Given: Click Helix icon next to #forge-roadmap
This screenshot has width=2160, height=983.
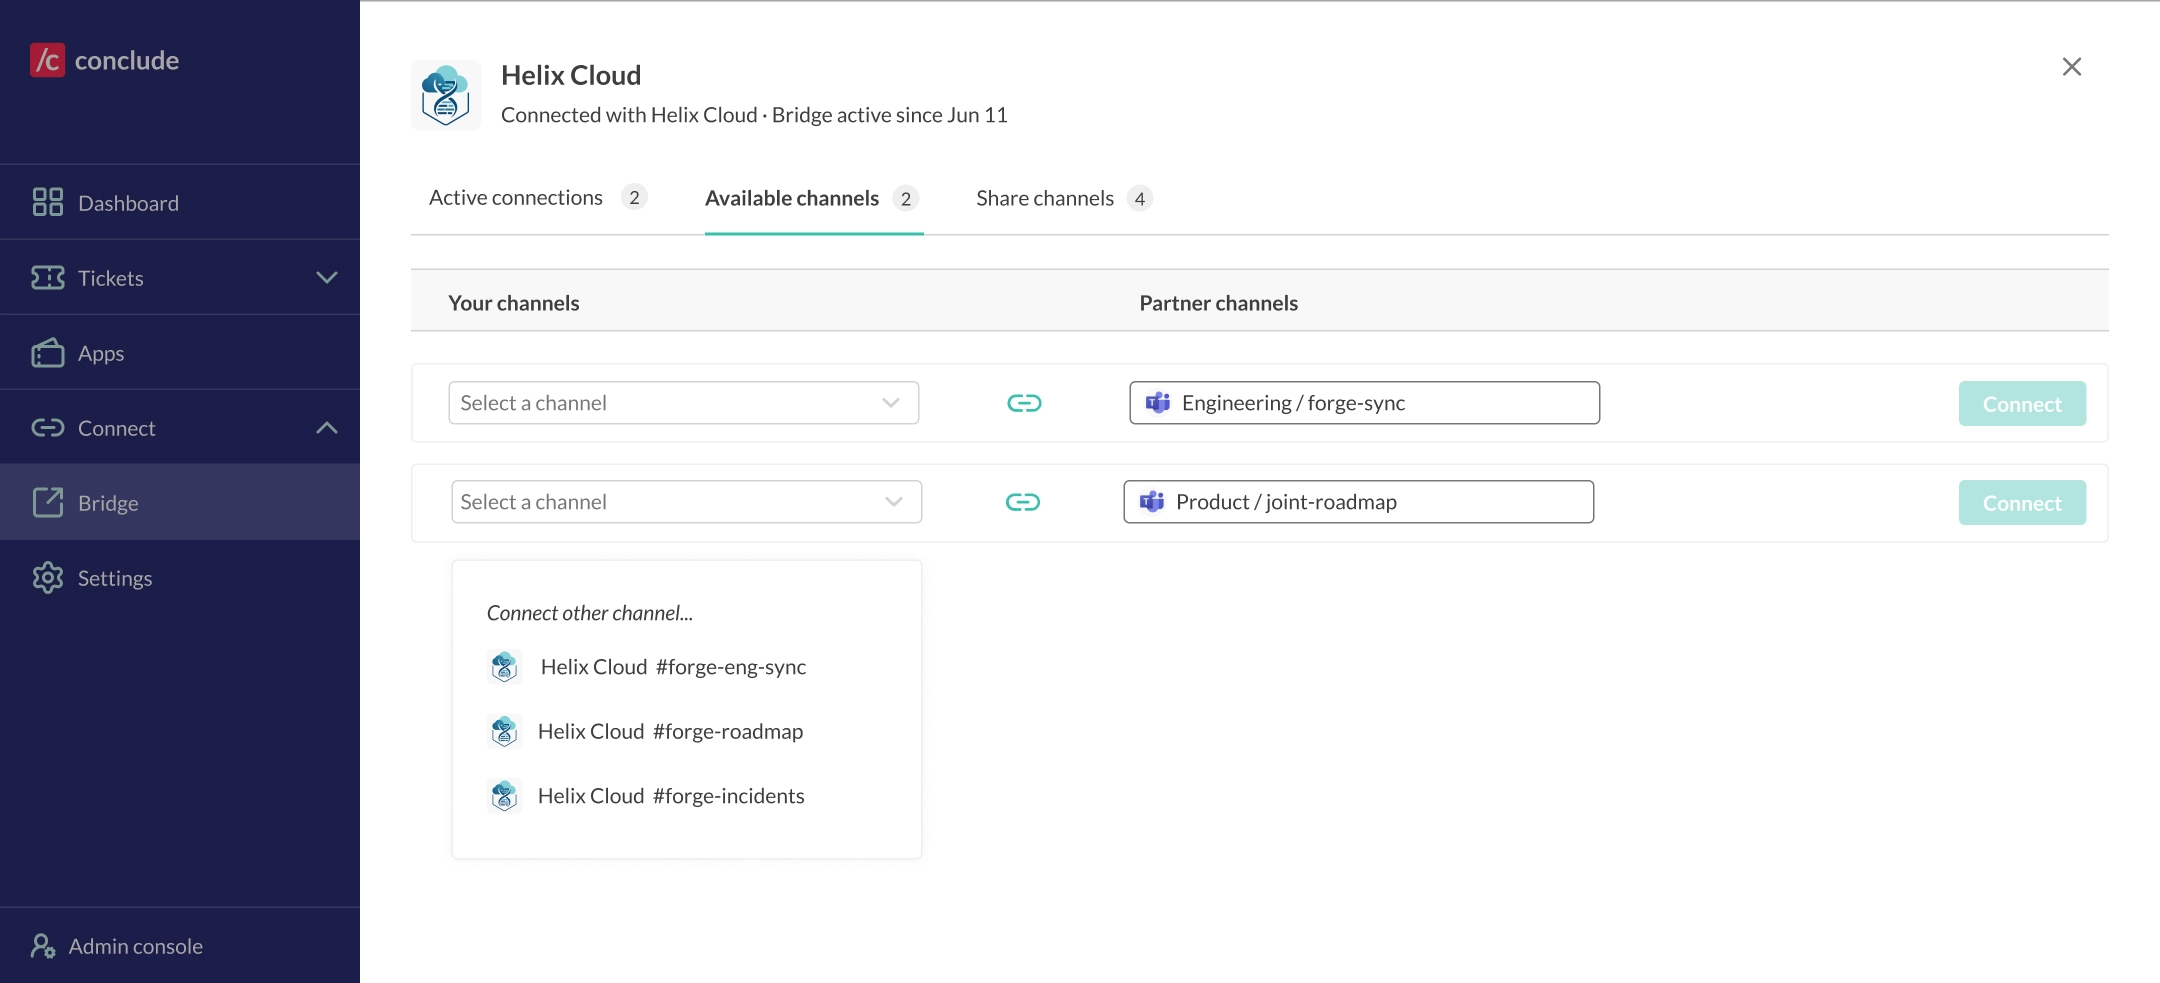Looking at the screenshot, I should tap(504, 731).
